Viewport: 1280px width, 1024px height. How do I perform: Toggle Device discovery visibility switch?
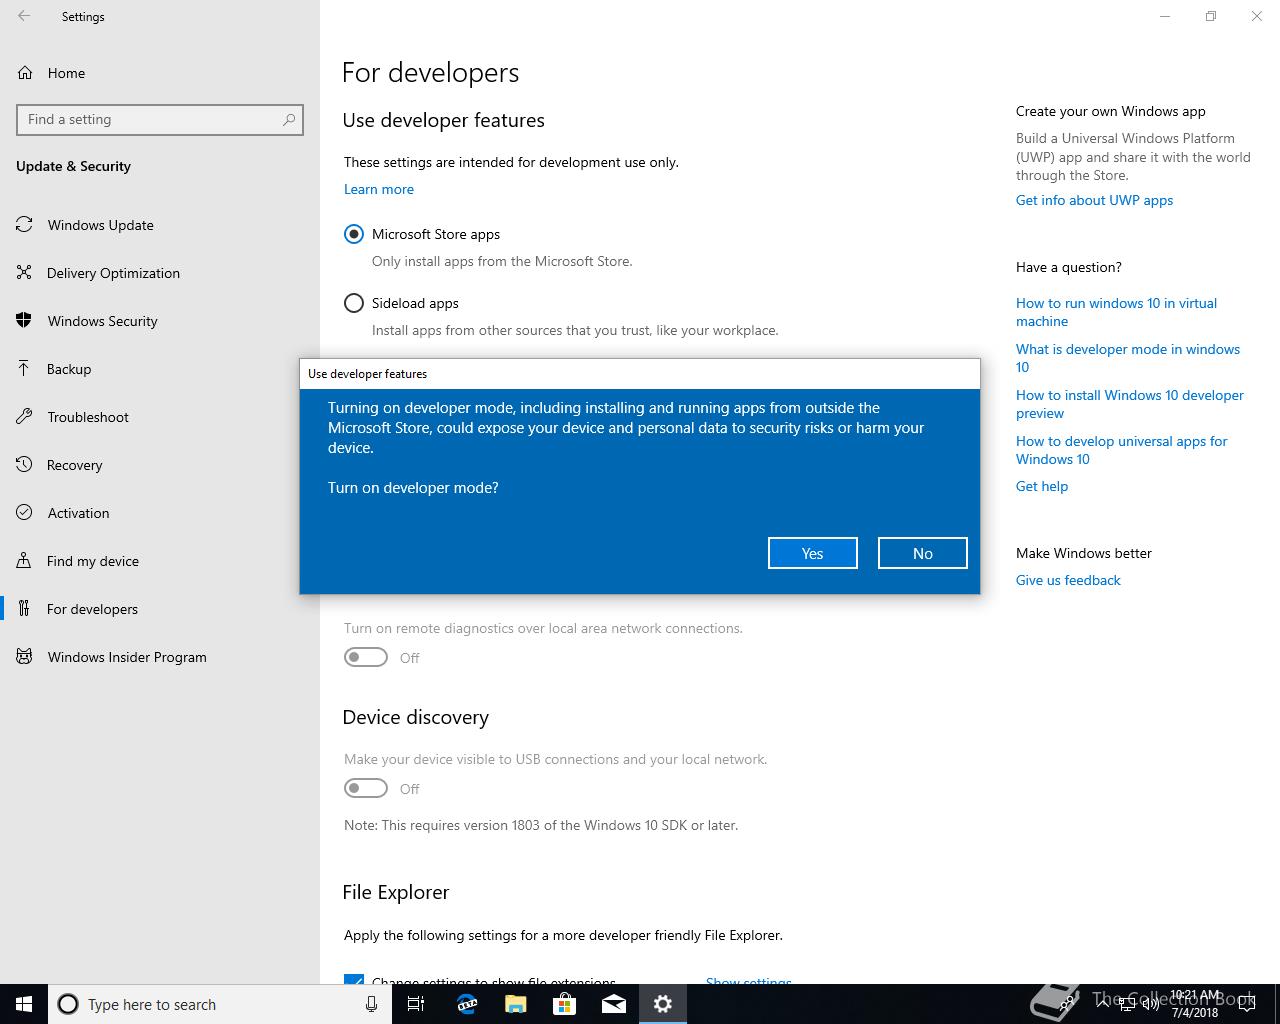[366, 788]
